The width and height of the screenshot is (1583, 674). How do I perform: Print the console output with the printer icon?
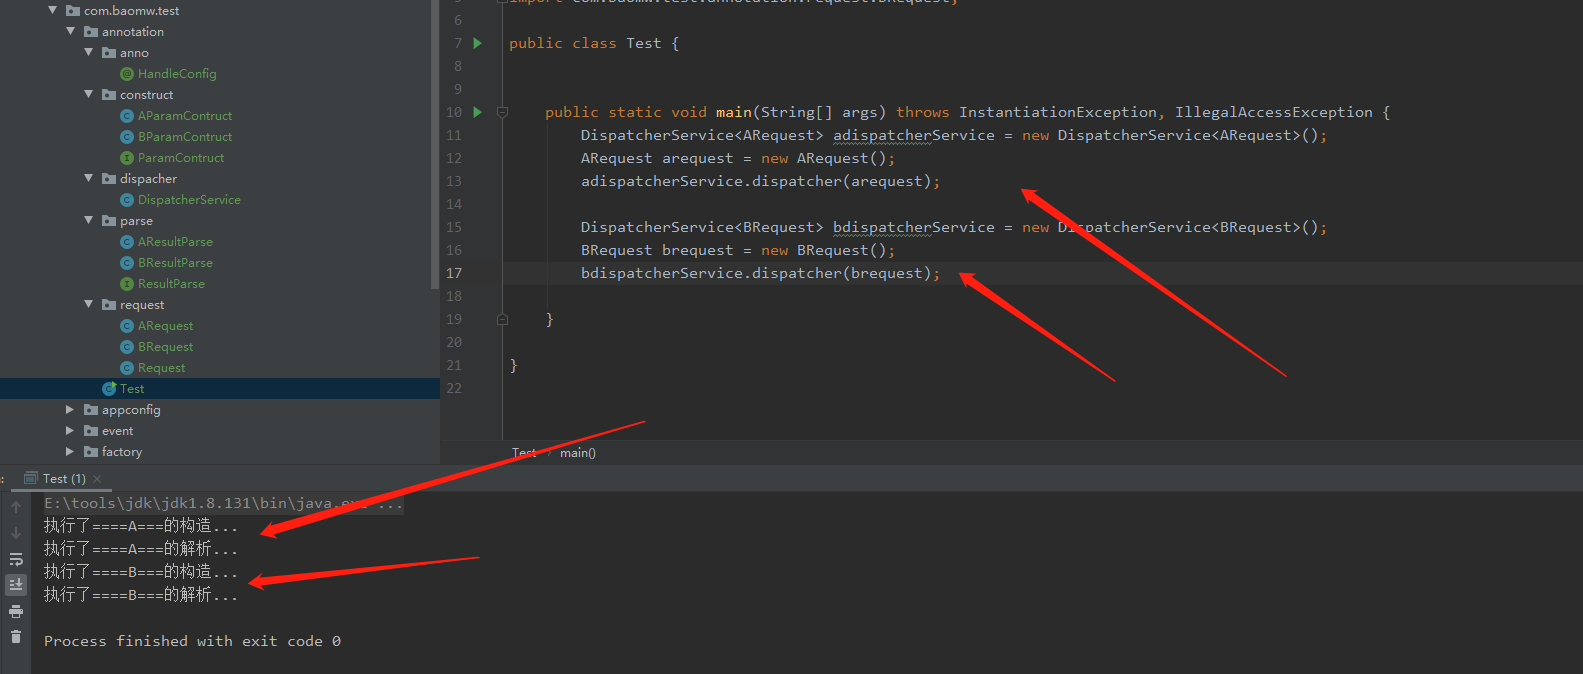16,611
